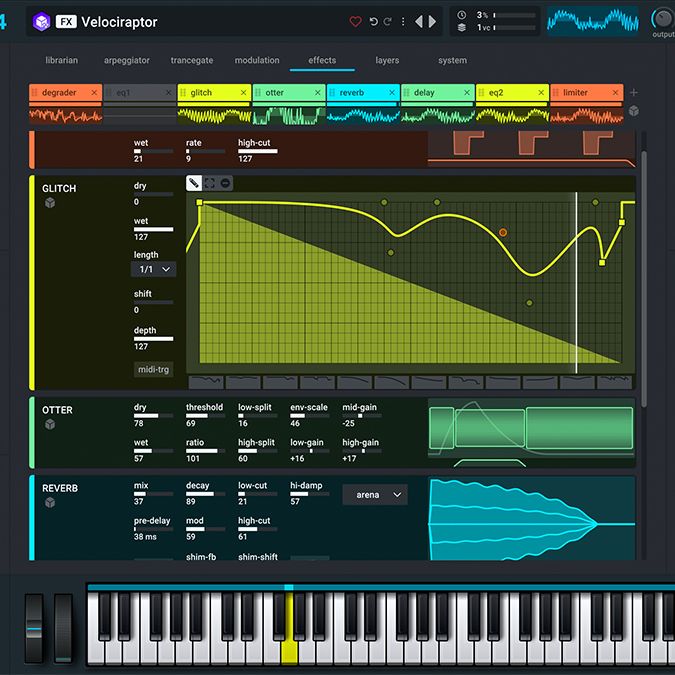Image resolution: width=675 pixels, height=675 pixels.
Task: Click the stacked layers voice count icon
Action: coord(461,28)
